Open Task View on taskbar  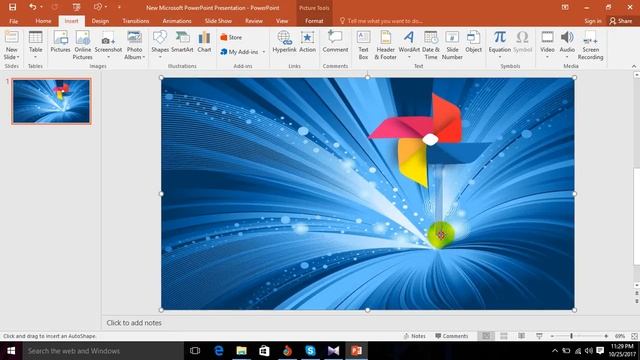coord(195,351)
